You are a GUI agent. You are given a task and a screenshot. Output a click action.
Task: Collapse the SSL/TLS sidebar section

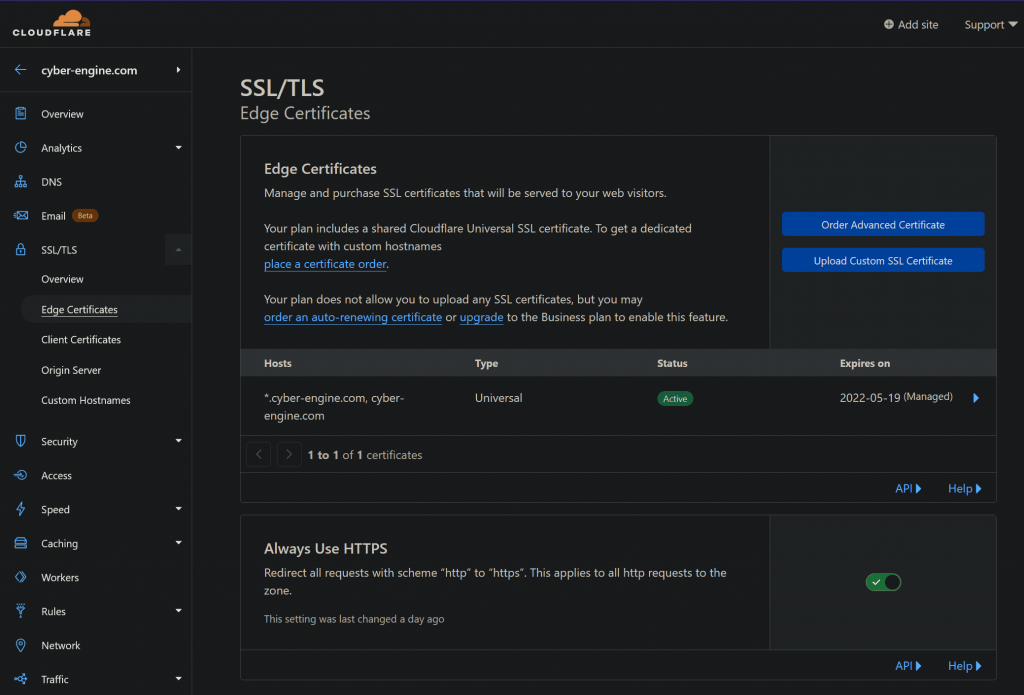click(178, 250)
